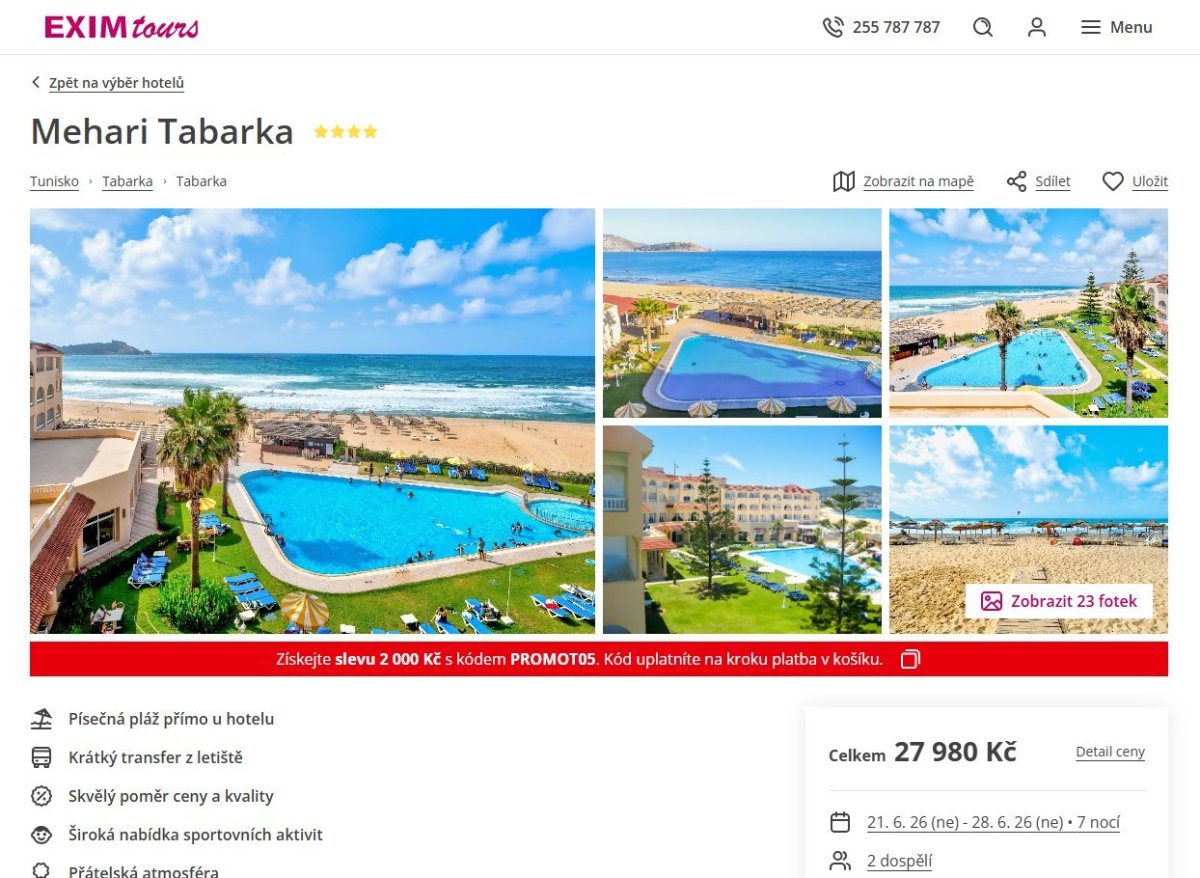1200x878 pixels.
Task: Click the phone icon next to 255 787 787
Action: pyautogui.click(x=833, y=27)
